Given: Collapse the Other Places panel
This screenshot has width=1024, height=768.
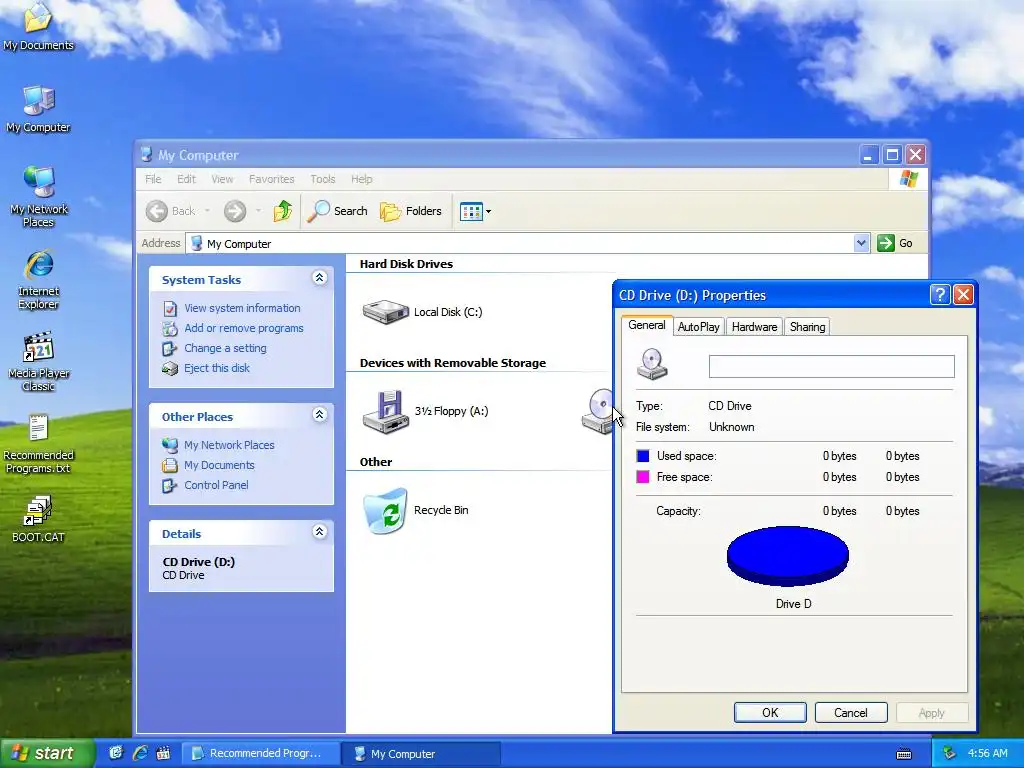Looking at the screenshot, I should (319, 415).
